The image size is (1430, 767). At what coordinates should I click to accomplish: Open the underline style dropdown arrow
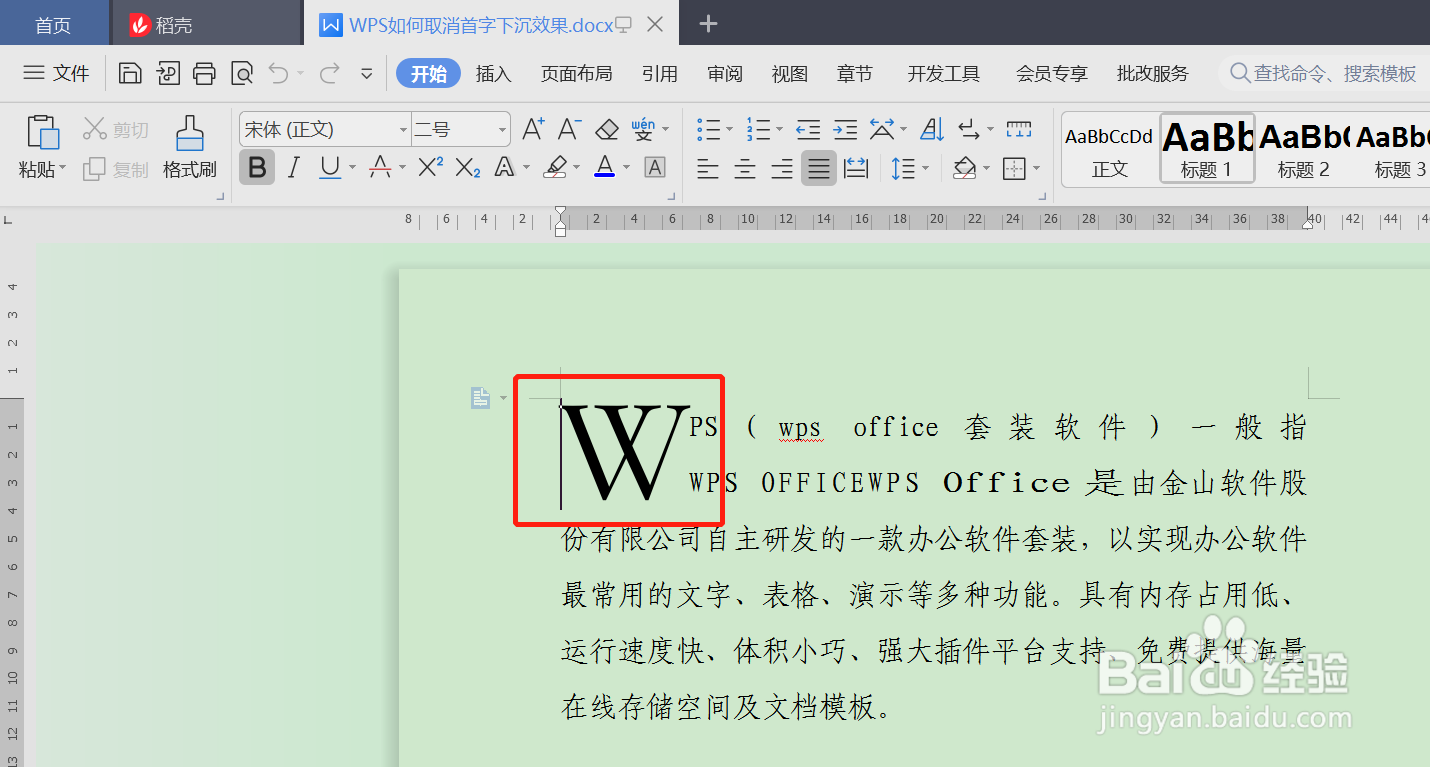tap(351, 169)
